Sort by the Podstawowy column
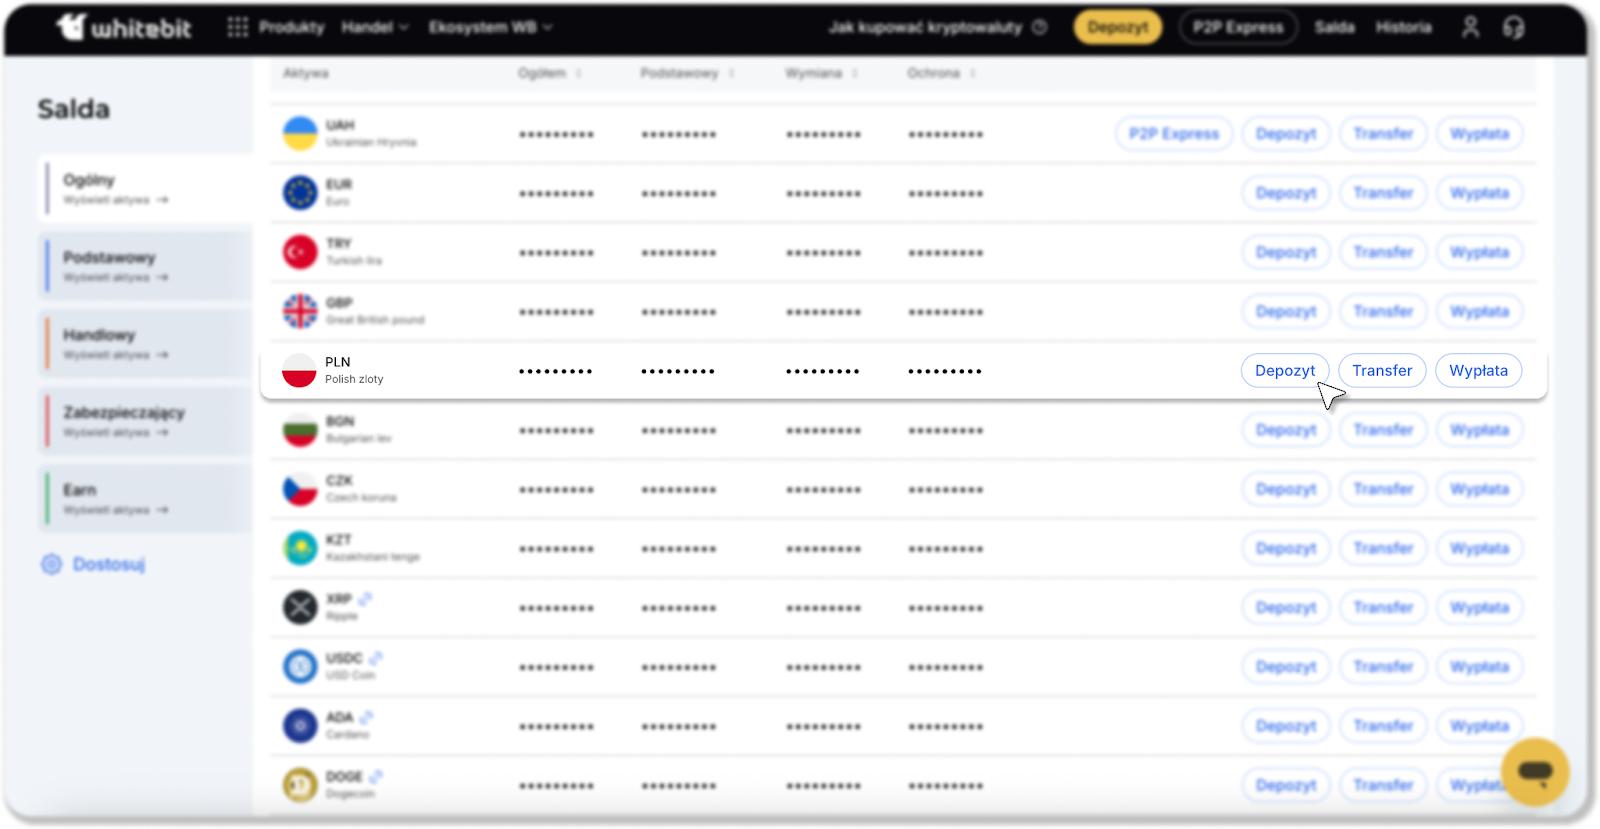Image resolution: width=1600 pixels, height=829 pixels. click(687, 73)
